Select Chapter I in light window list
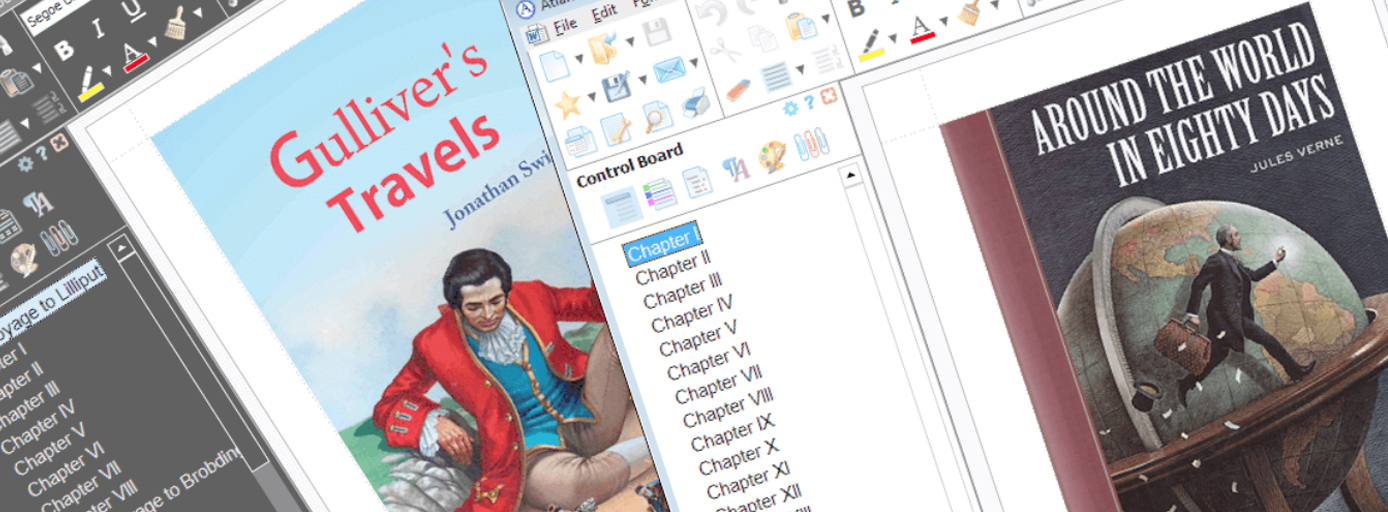 tap(662, 243)
